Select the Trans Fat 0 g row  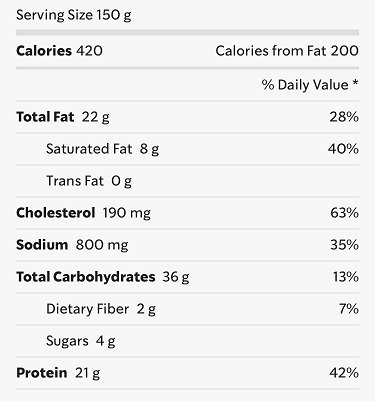pos(187,181)
